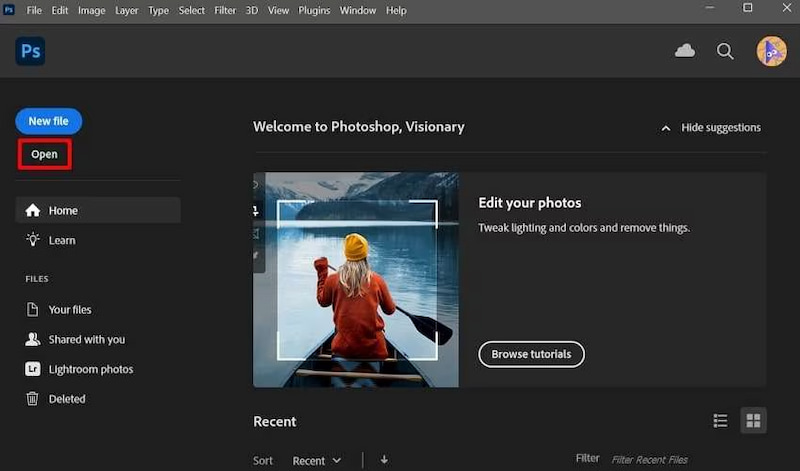Open cloud sync status icon
This screenshot has width=800, height=471.
(685, 51)
